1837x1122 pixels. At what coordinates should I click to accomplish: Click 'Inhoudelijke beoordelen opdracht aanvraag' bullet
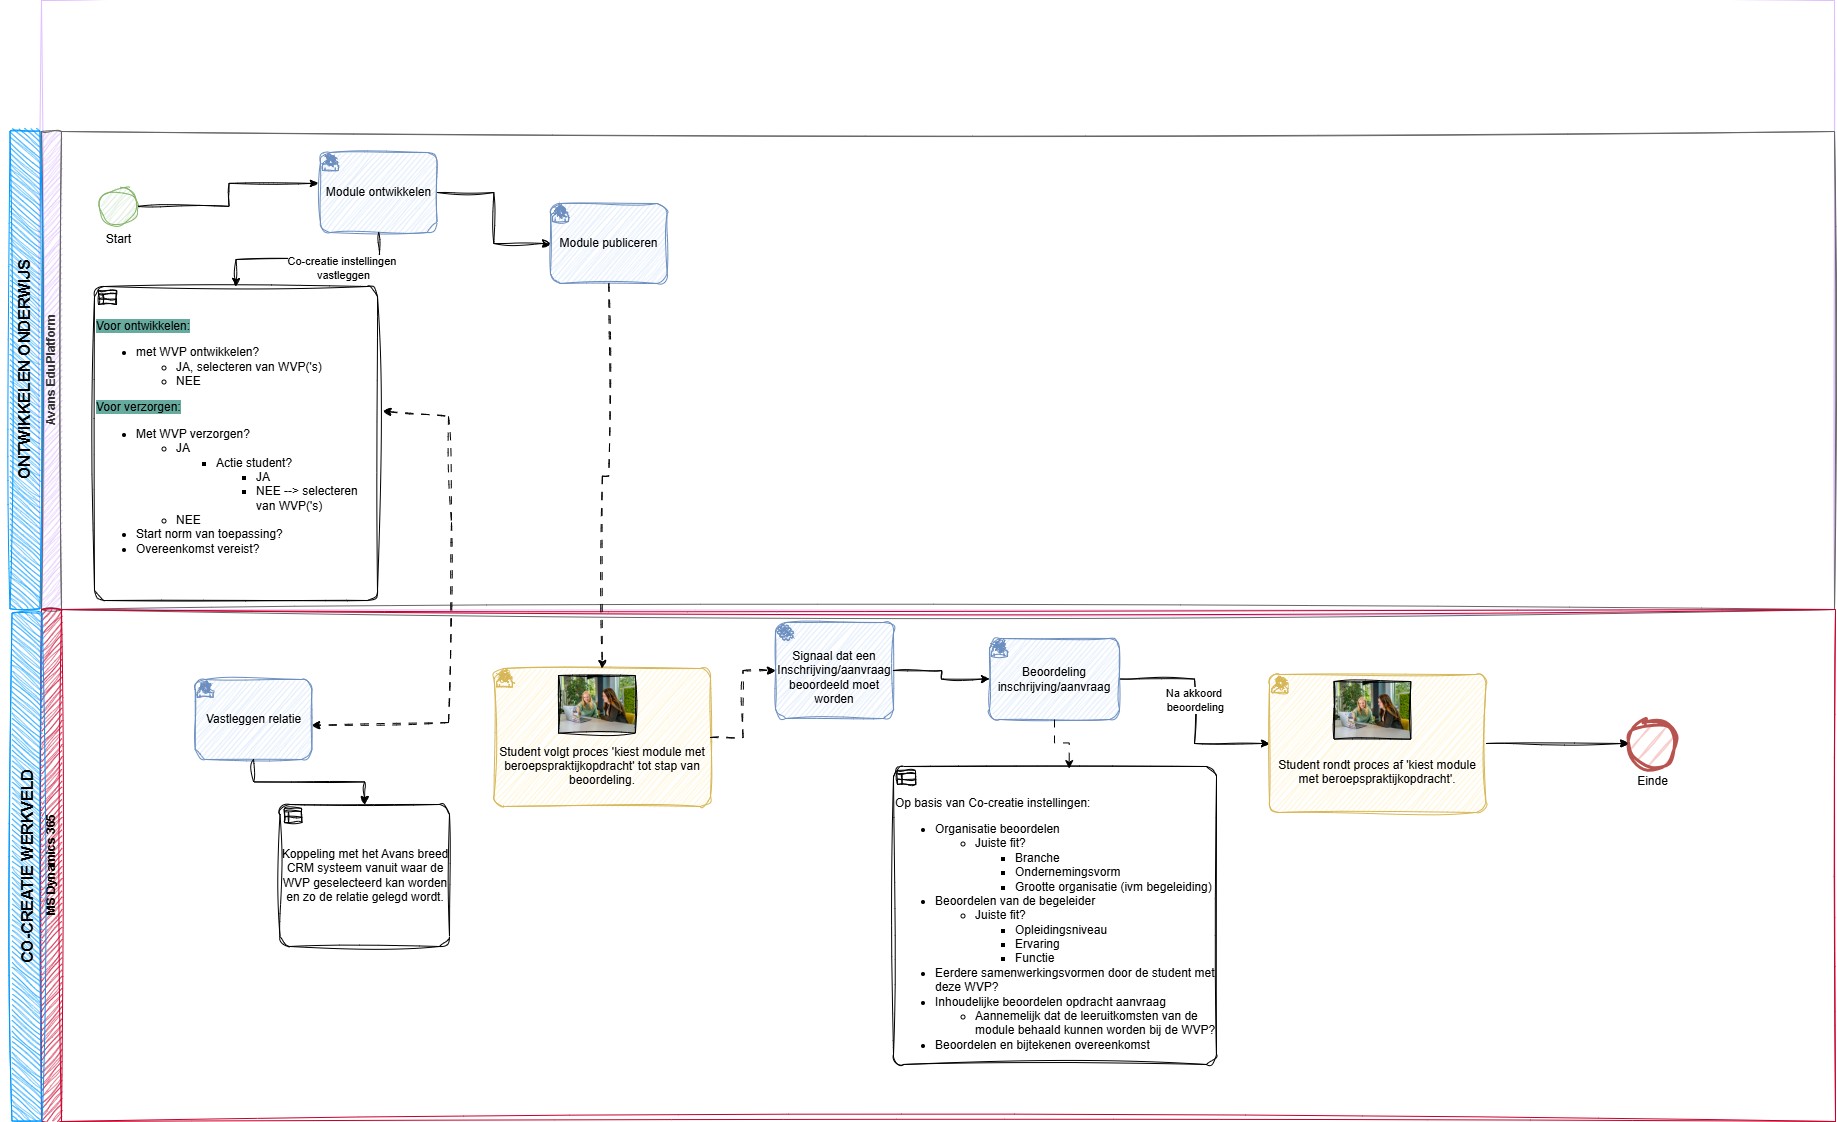(x=1050, y=1002)
